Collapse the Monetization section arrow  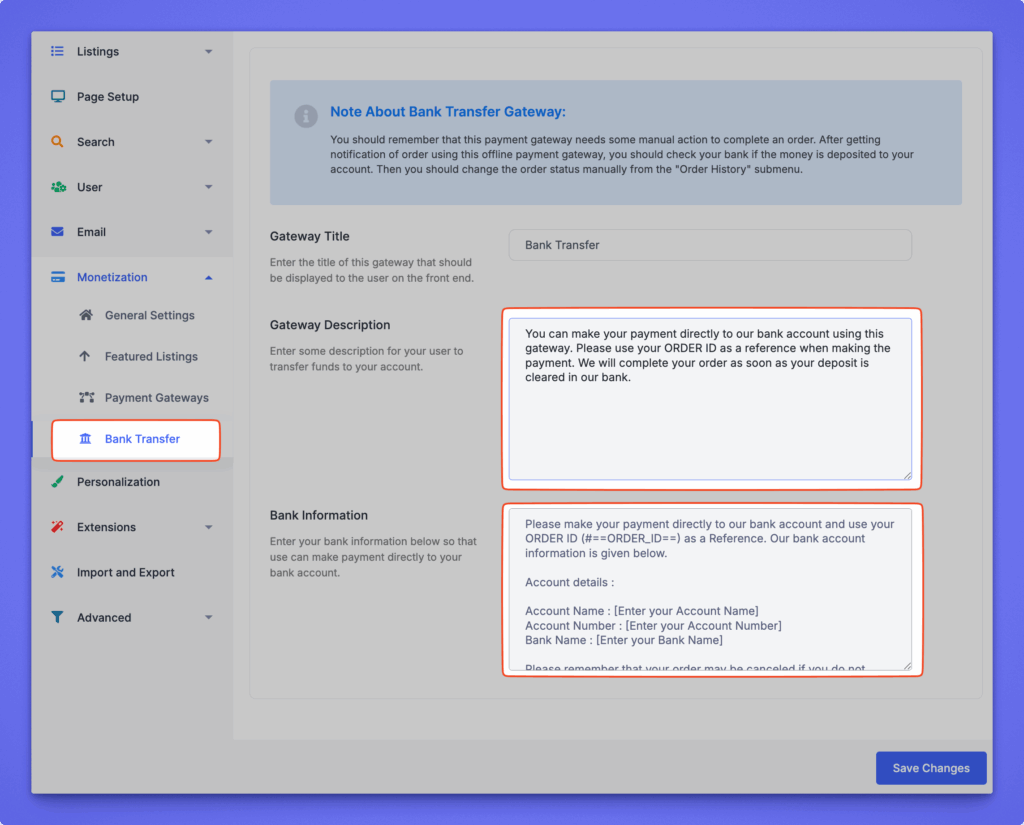click(208, 278)
